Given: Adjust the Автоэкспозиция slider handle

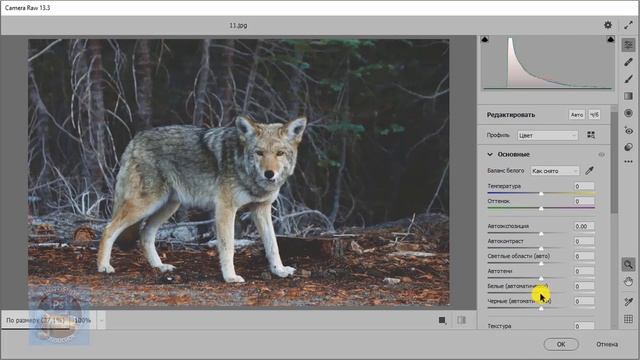Looking at the screenshot, I should pos(541,233).
